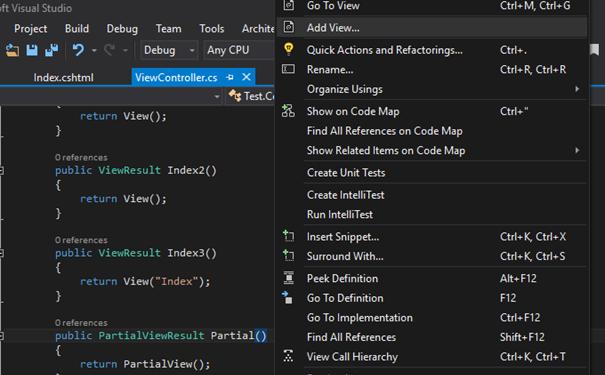Click the Surround With icon
Screen dimensions: 605x375
[289, 255]
